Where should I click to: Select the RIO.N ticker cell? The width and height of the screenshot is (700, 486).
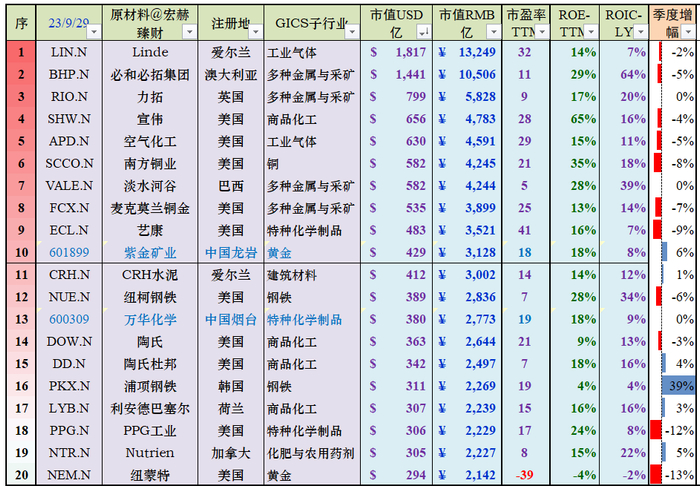click(69, 97)
